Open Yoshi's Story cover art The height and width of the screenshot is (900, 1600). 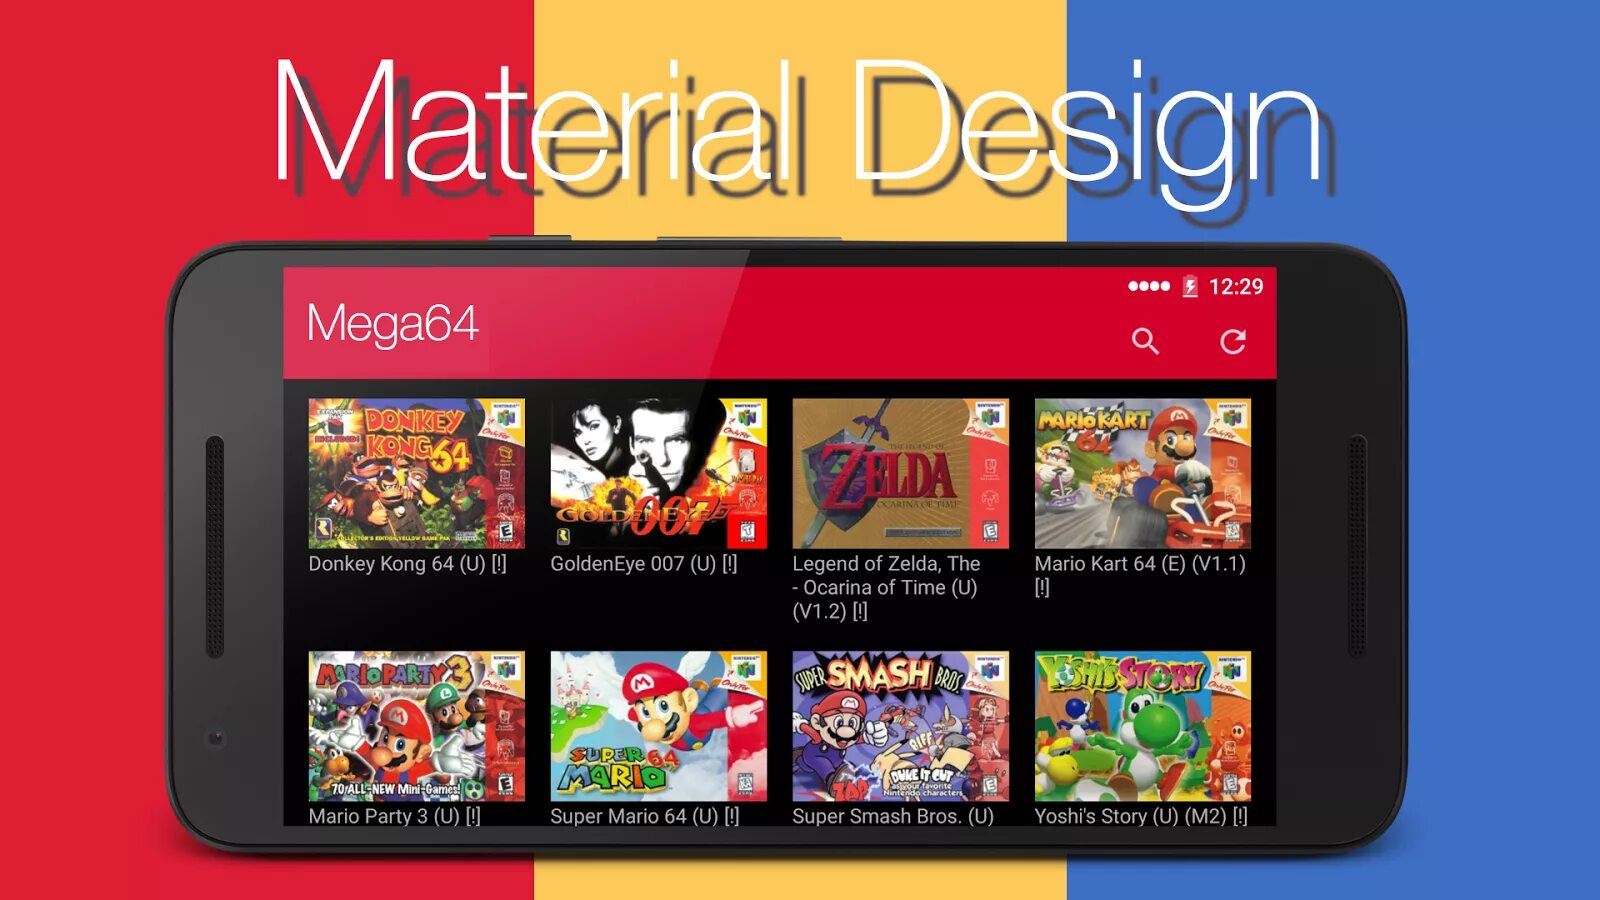point(1142,726)
